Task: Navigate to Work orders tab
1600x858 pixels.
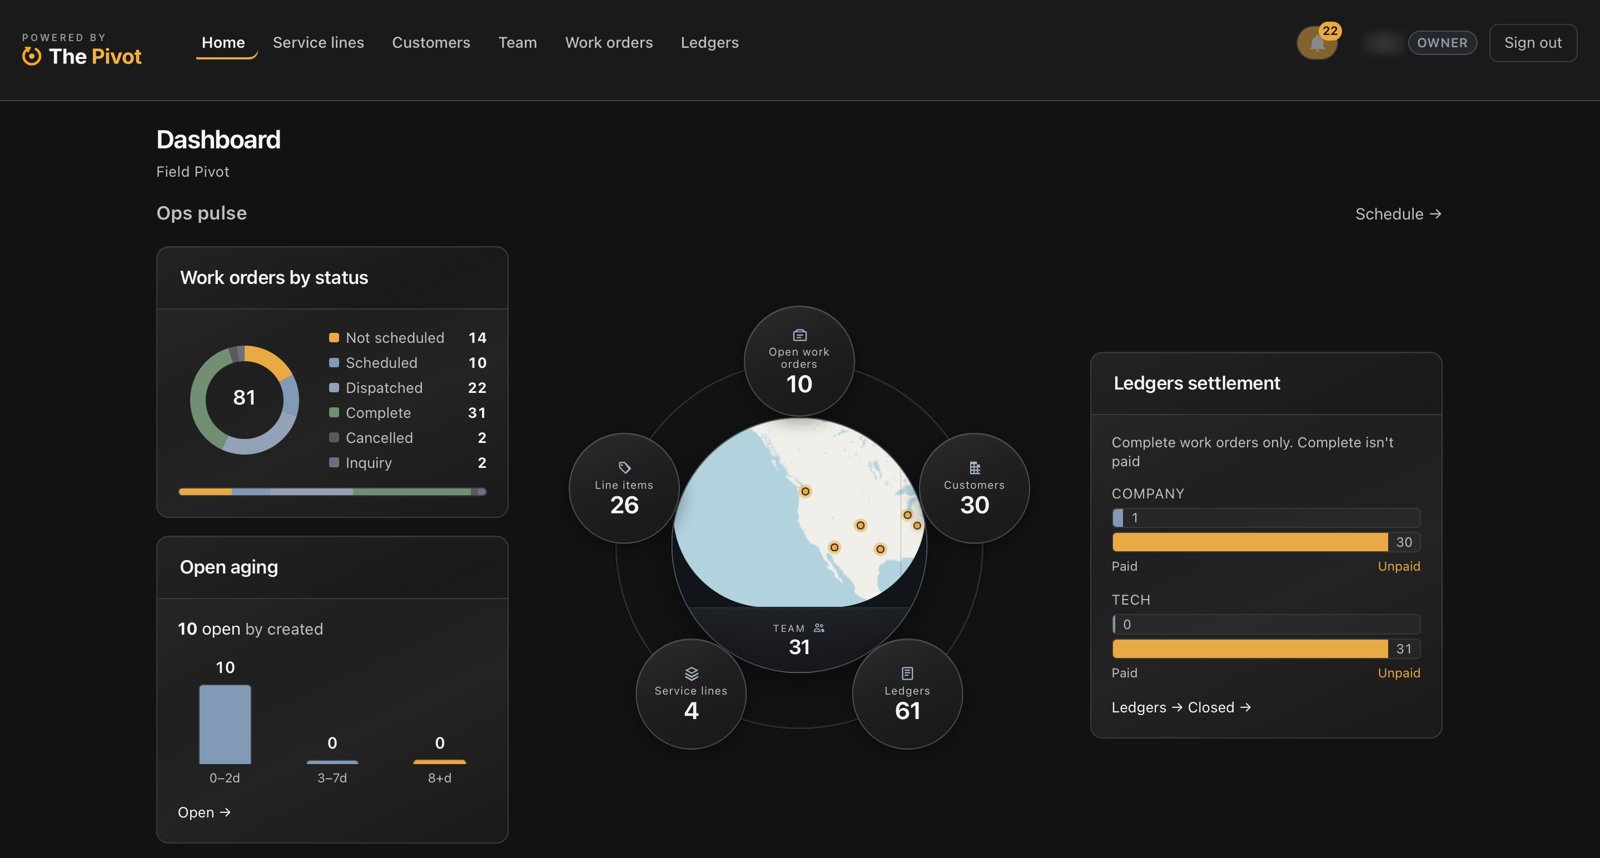Action: point(609,43)
